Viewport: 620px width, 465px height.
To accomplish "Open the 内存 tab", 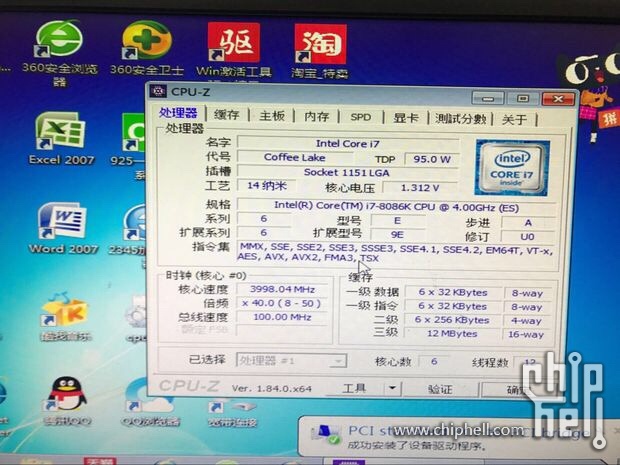I will pos(316,117).
